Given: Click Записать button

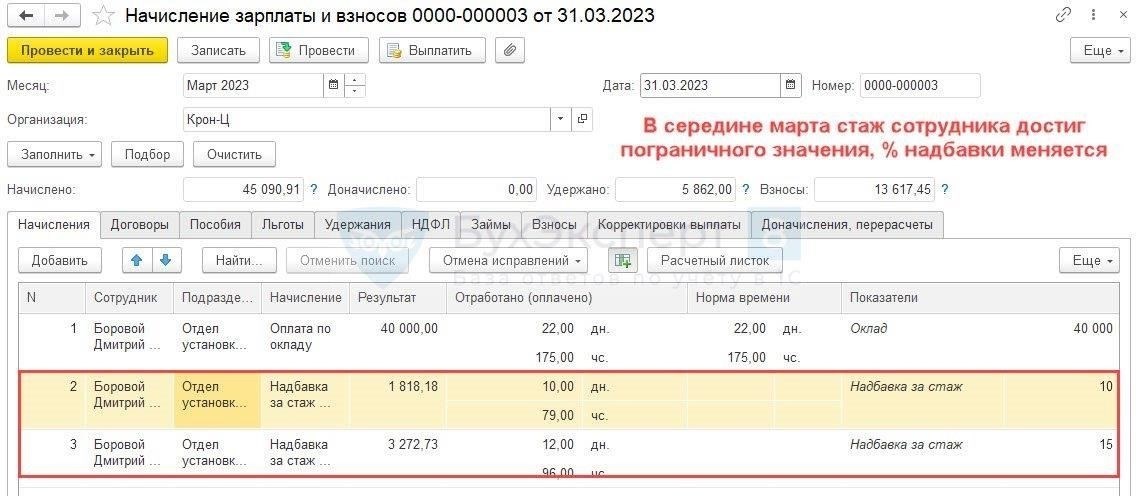Looking at the screenshot, I should 218,50.
